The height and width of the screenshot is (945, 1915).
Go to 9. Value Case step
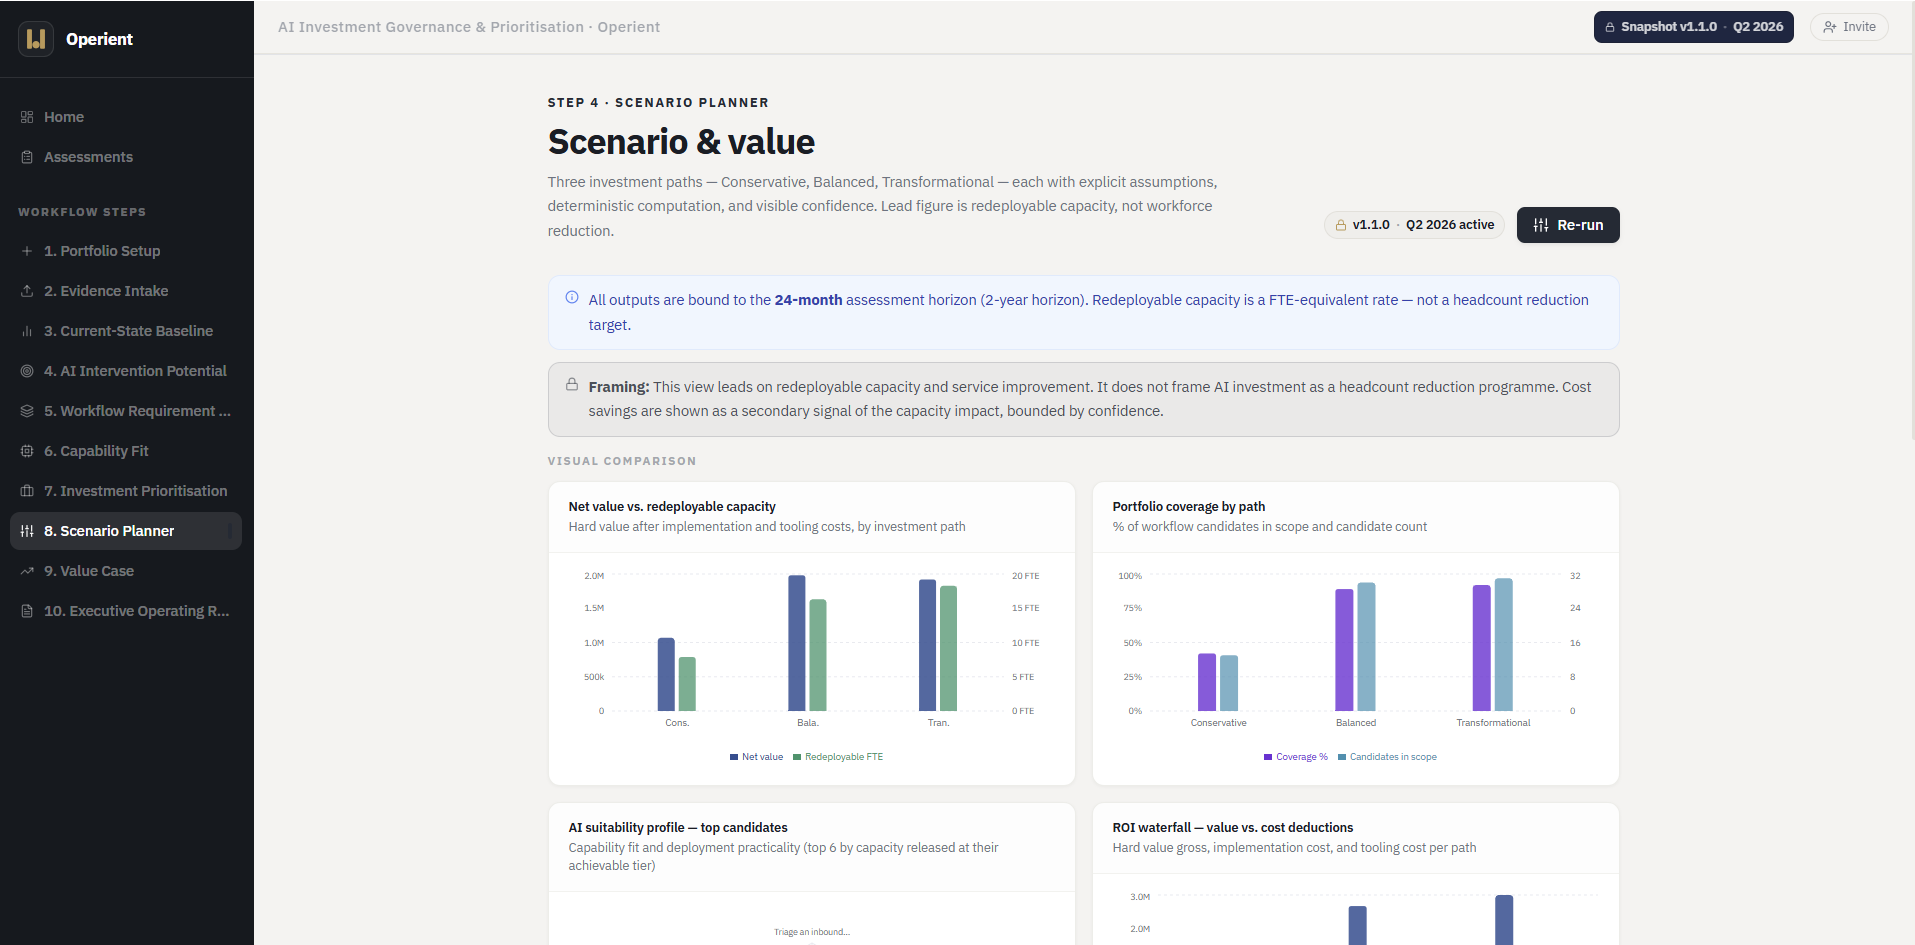click(x=126, y=571)
